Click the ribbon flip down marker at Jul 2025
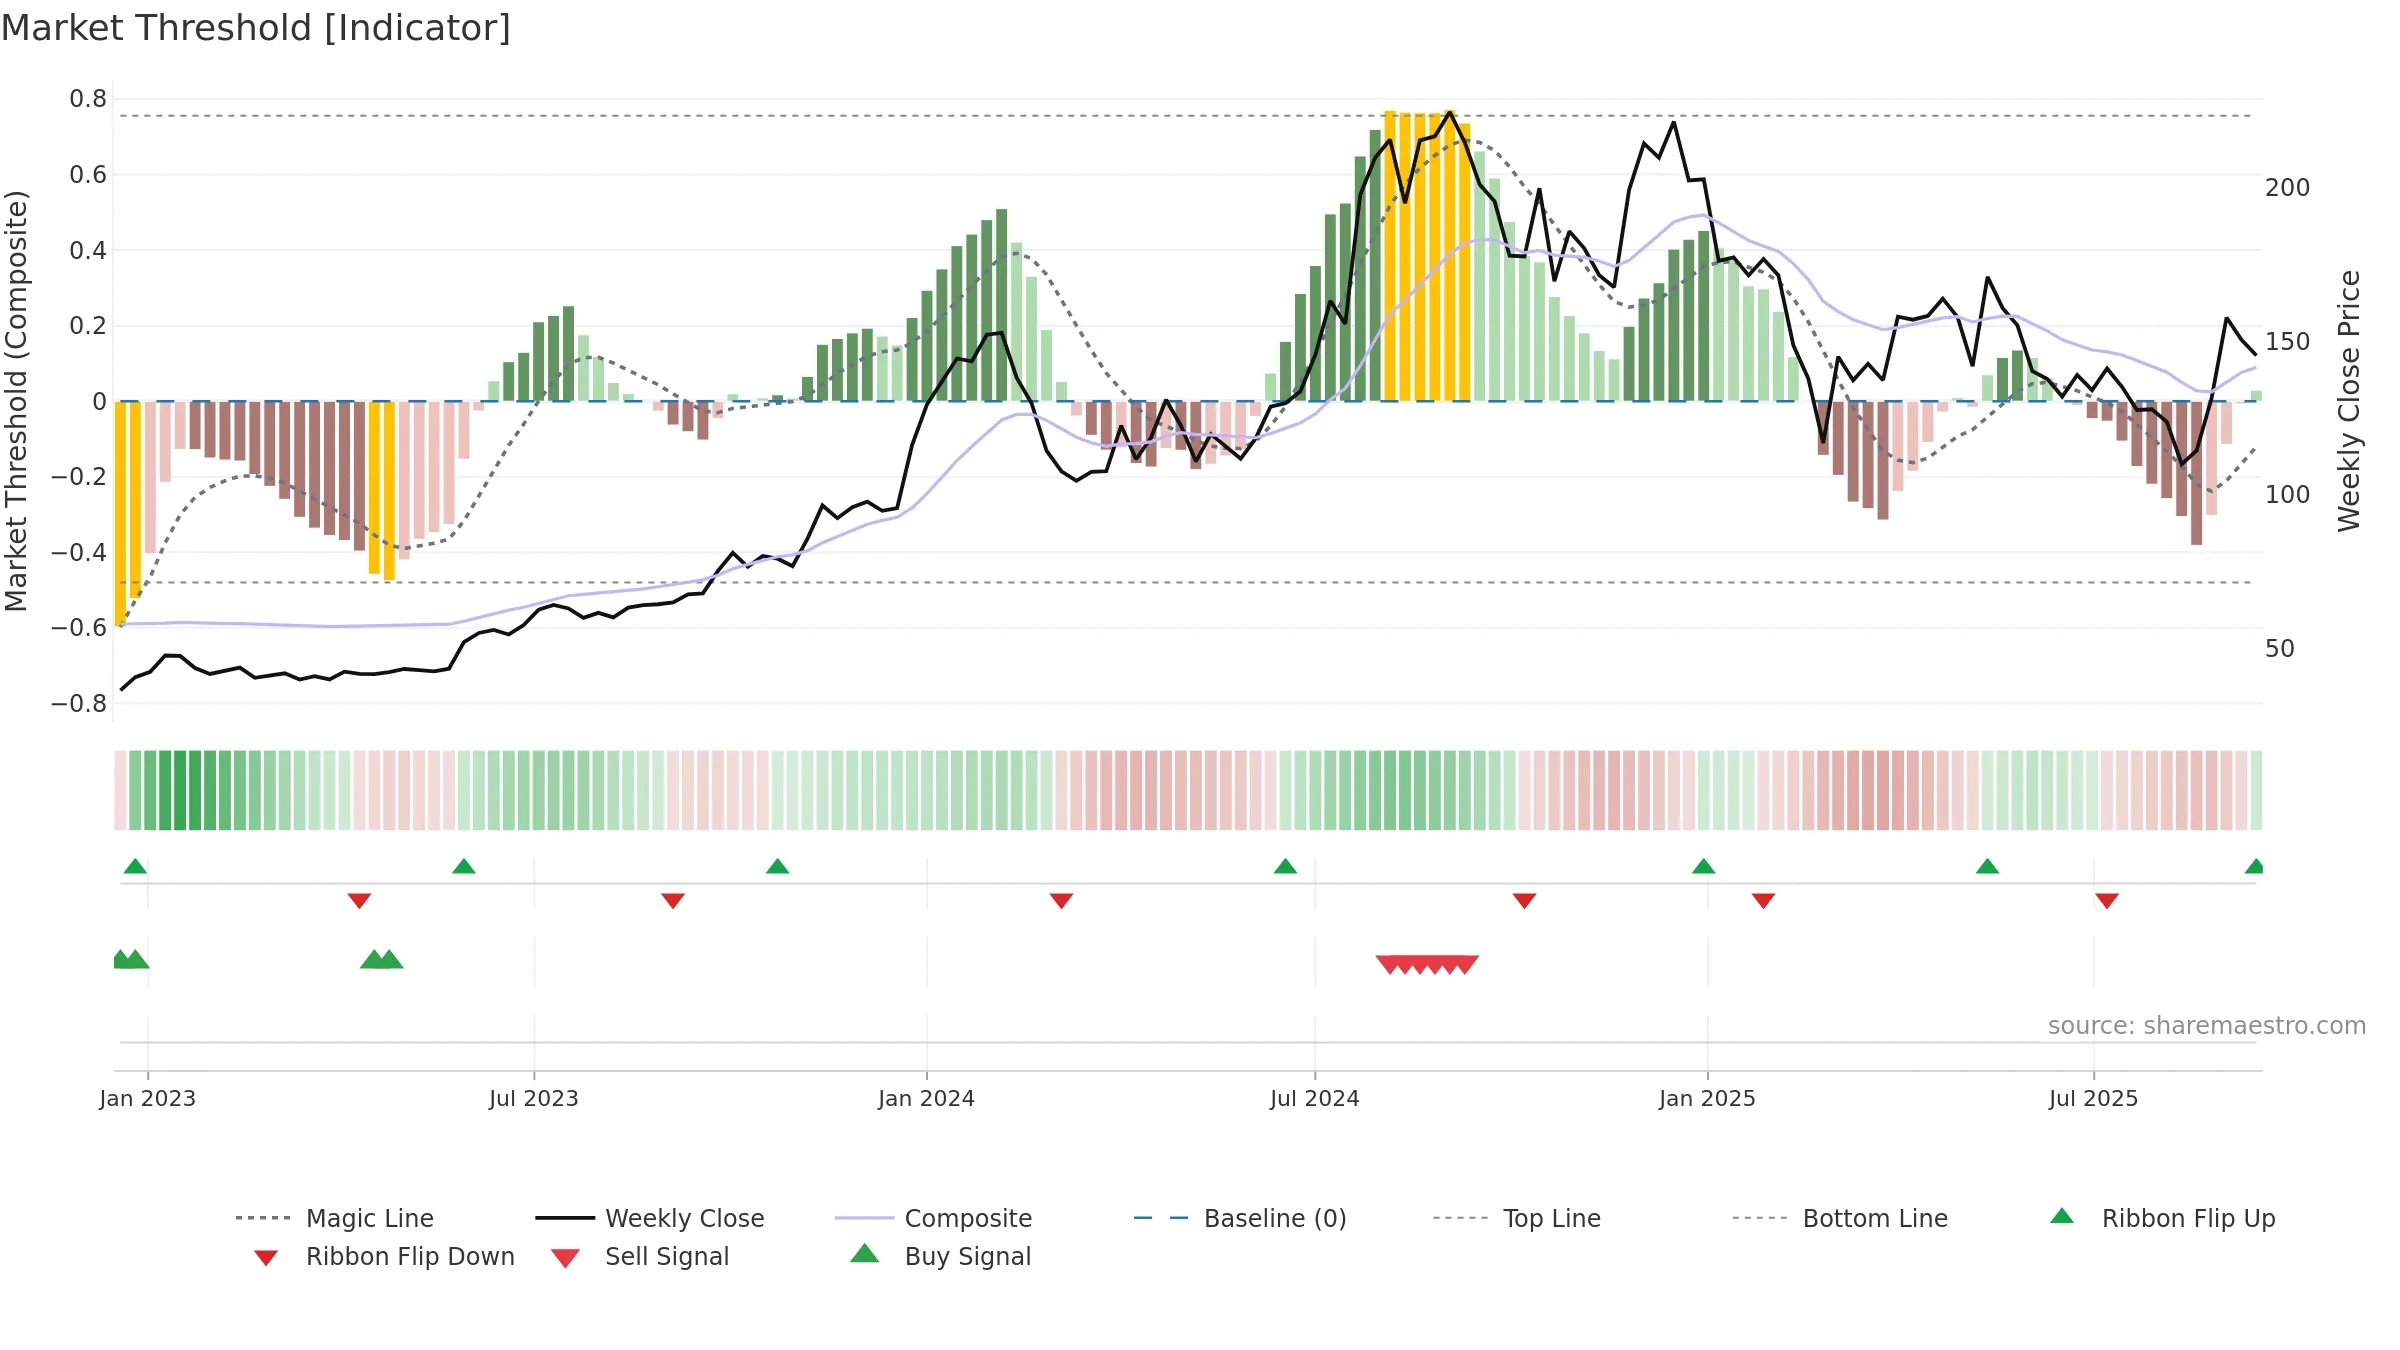 [x=2107, y=901]
